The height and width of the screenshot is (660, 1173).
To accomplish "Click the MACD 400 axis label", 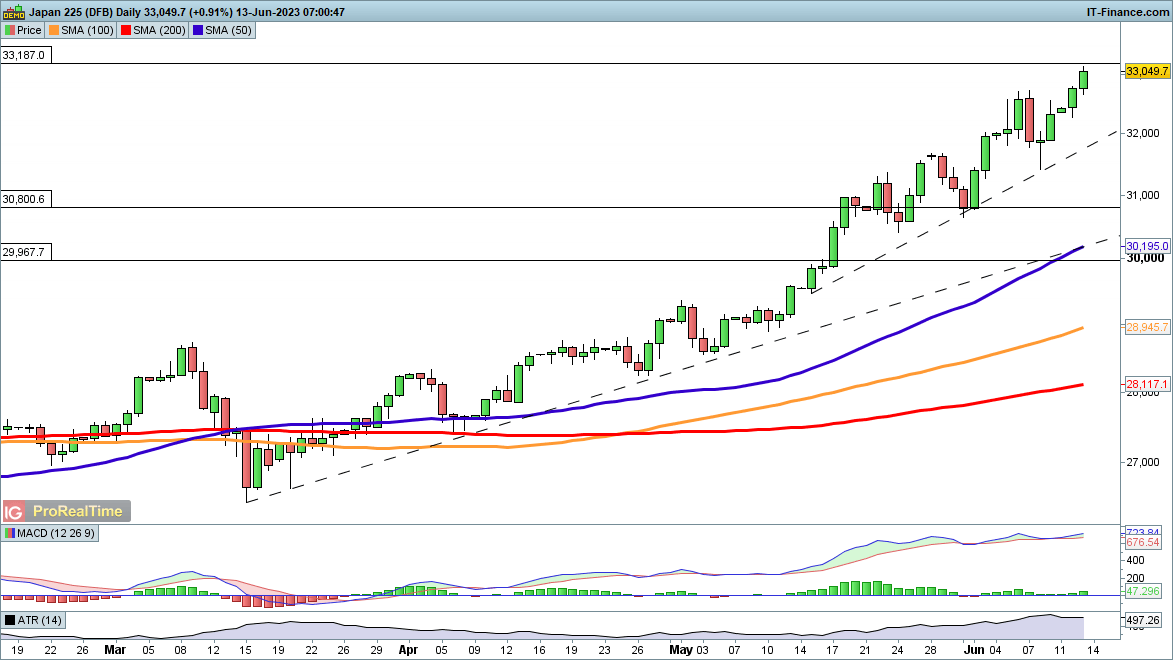I will coord(1135,560).
